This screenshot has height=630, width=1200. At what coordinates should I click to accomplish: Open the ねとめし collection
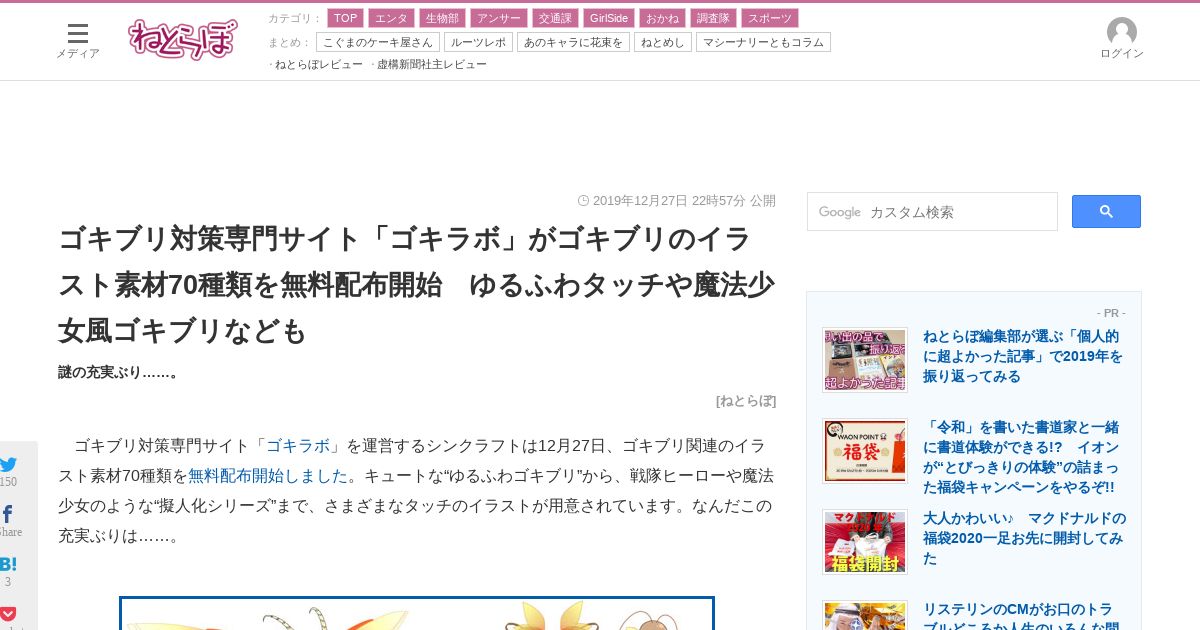663,42
